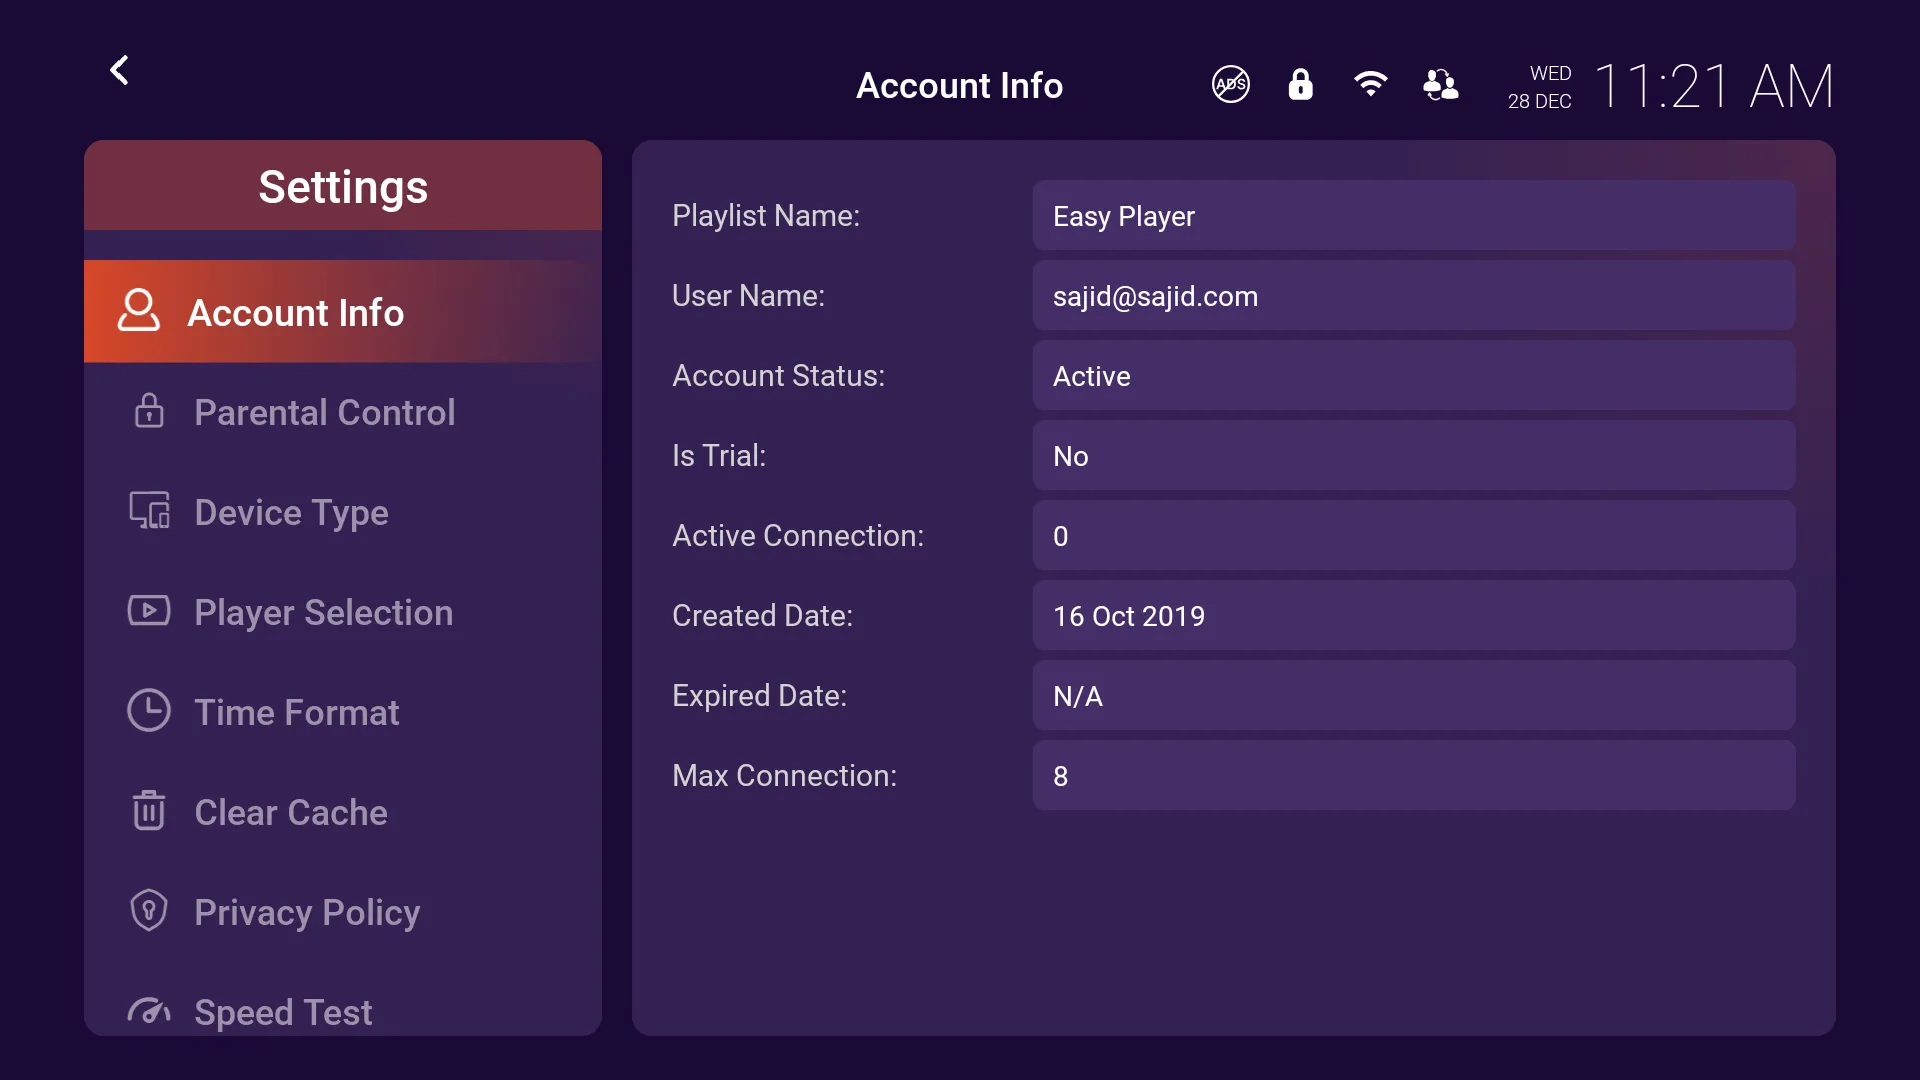1920x1080 pixels.
Task: Click the switch users icon
Action: tap(1440, 85)
